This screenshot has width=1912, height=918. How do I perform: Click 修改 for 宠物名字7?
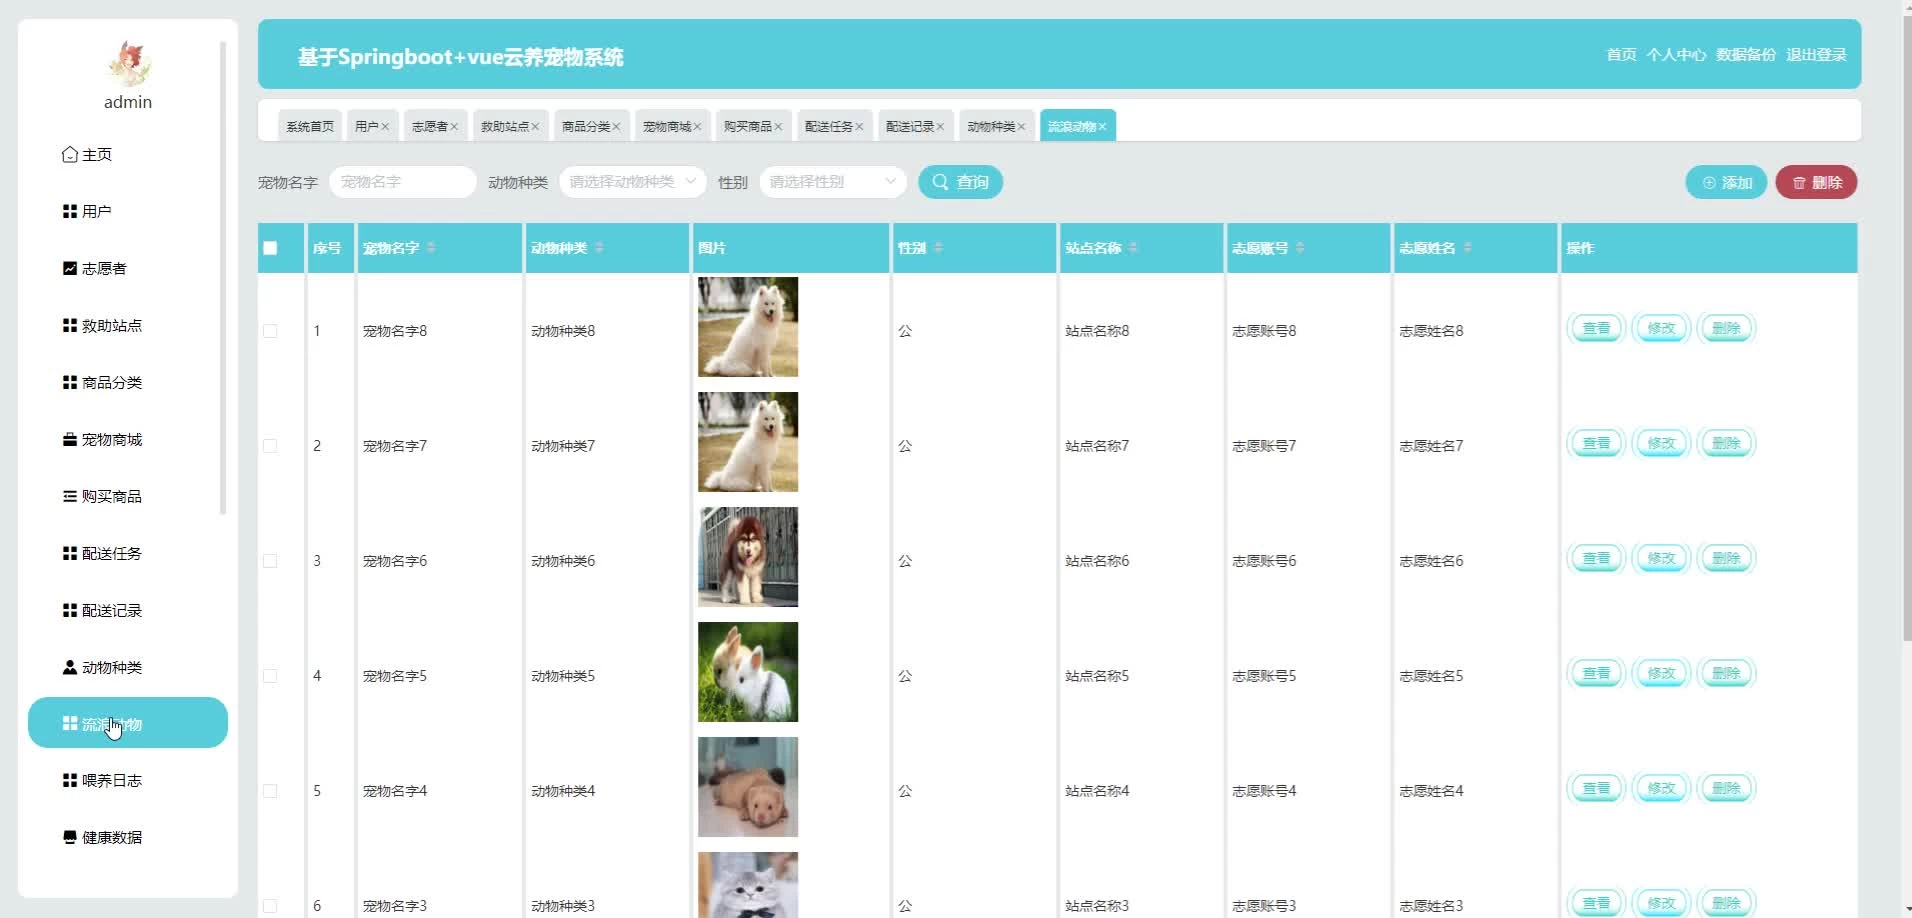point(1661,444)
